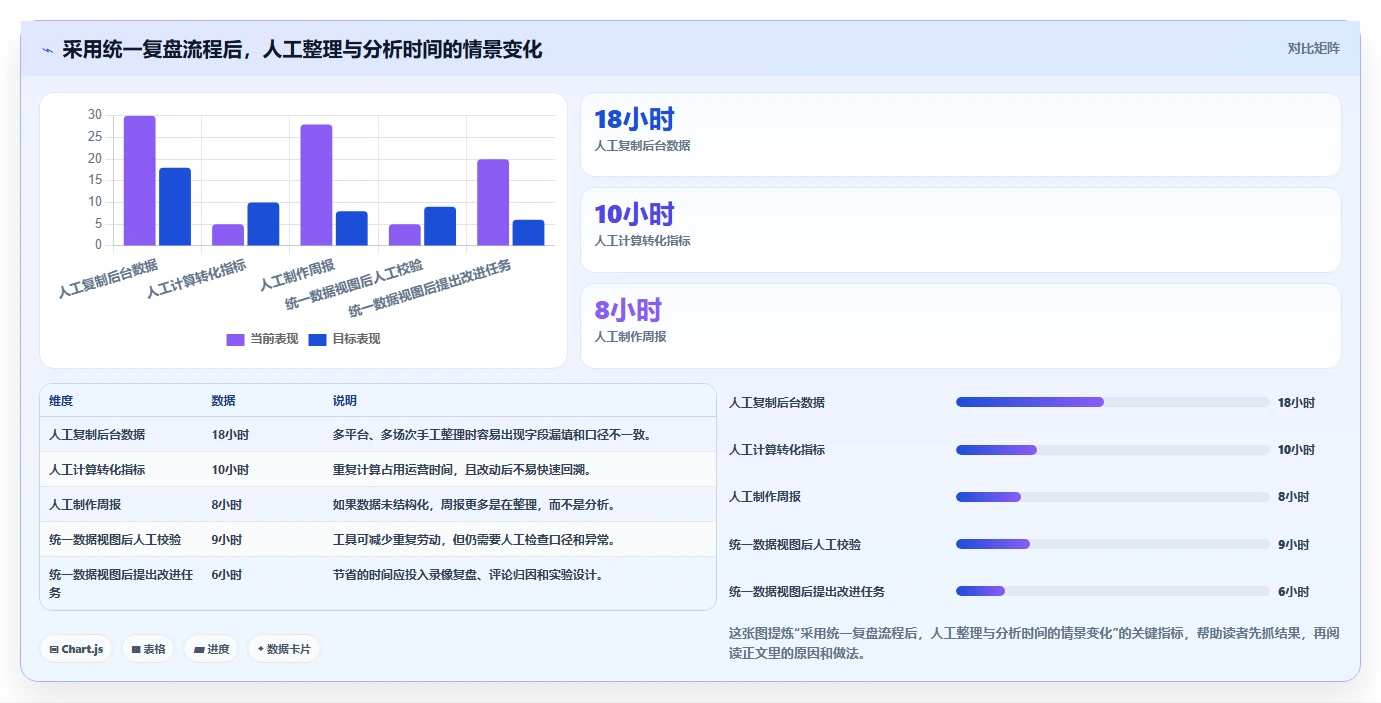Select the 进度 tag
The height and width of the screenshot is (703, 1381).
(211, 649)
